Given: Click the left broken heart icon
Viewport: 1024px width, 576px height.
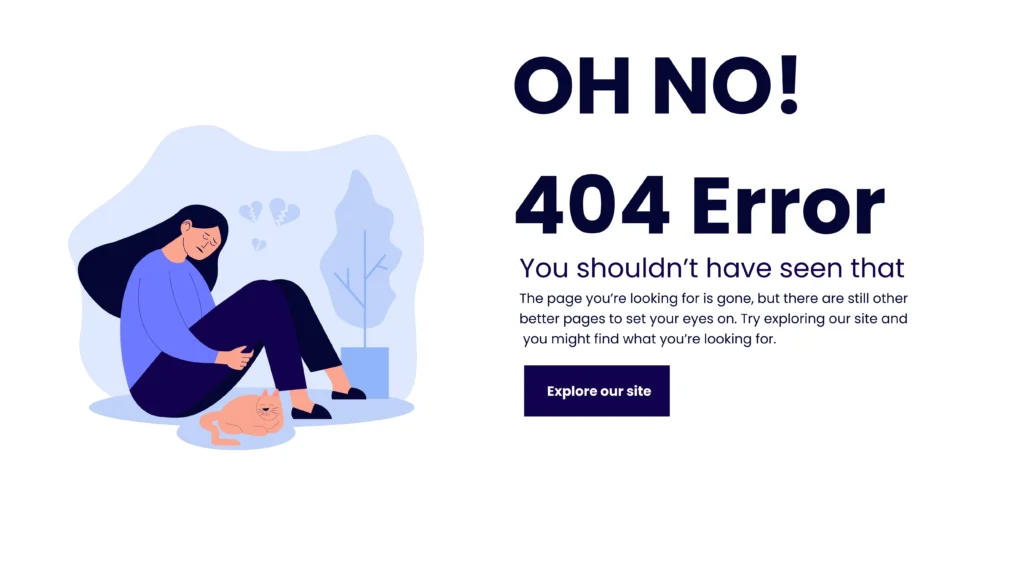Looking at the screenshot, I should 251,212.
